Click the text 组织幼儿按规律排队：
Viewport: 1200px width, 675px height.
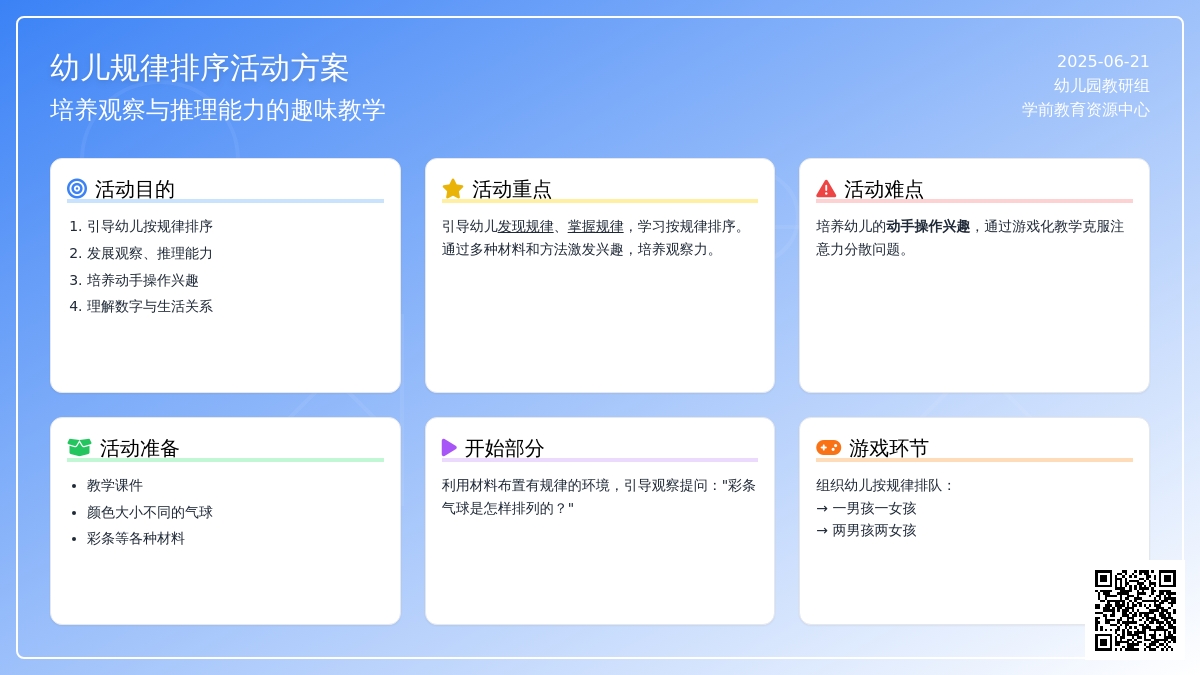click(886, 485)
